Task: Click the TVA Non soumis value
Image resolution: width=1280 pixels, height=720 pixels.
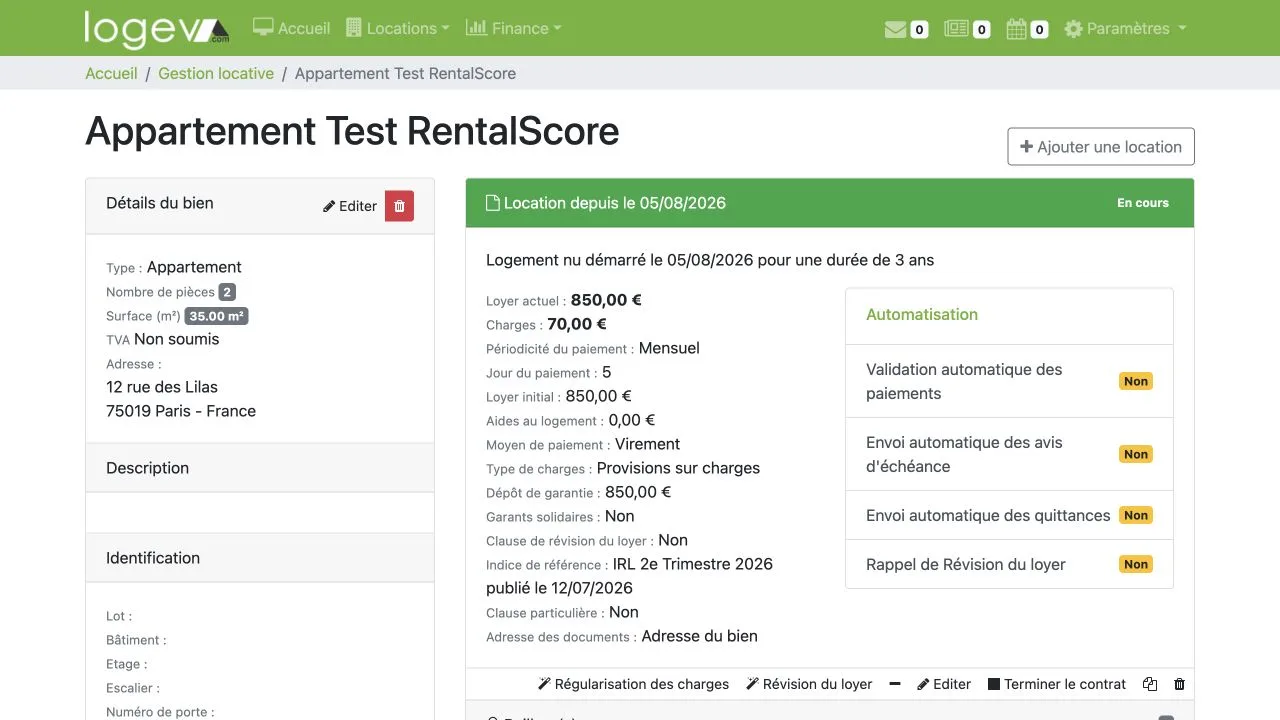Action: 176,339
